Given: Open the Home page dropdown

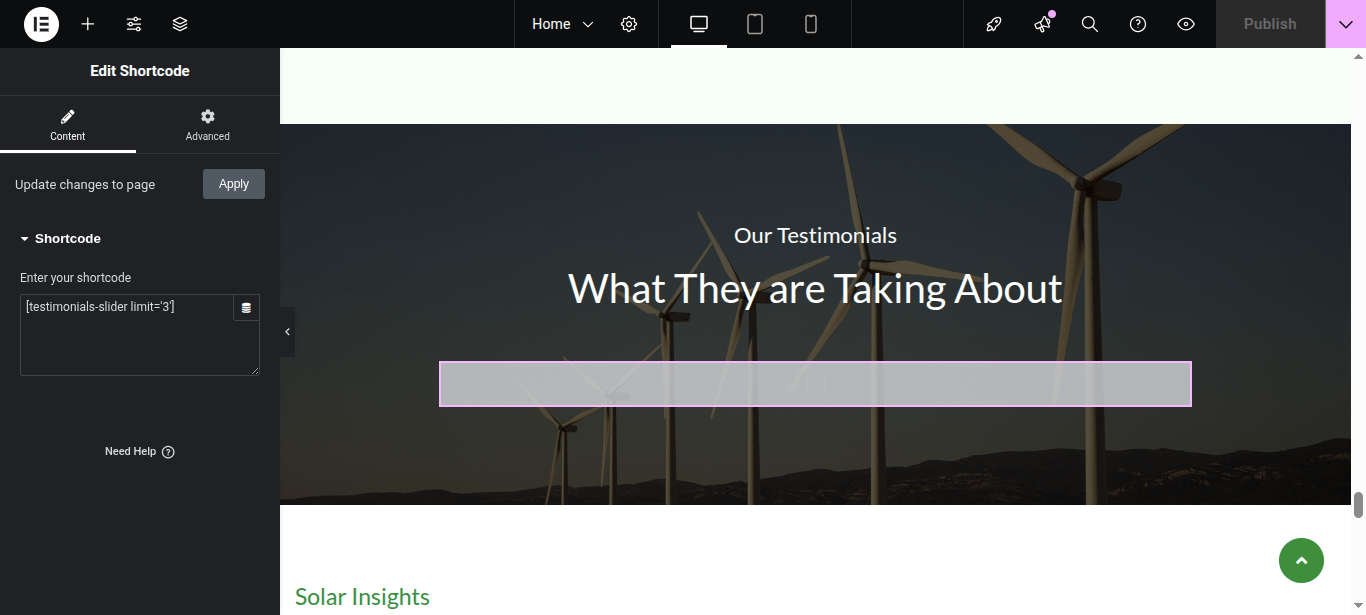Looking at the screenshot, I should coord(562,24).
